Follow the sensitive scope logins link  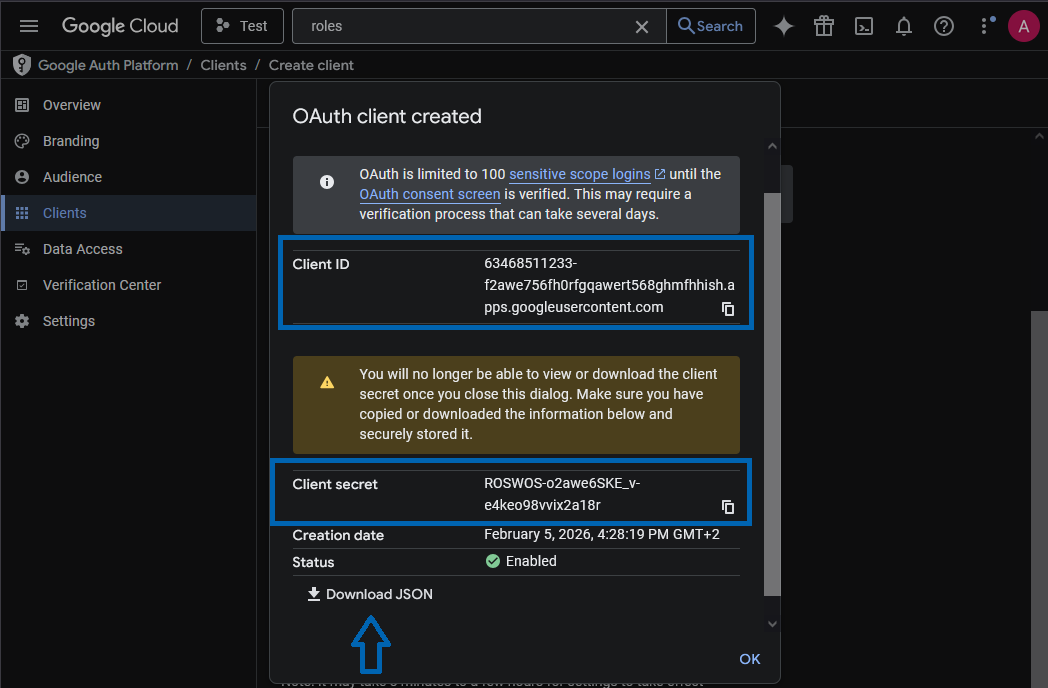580,174
